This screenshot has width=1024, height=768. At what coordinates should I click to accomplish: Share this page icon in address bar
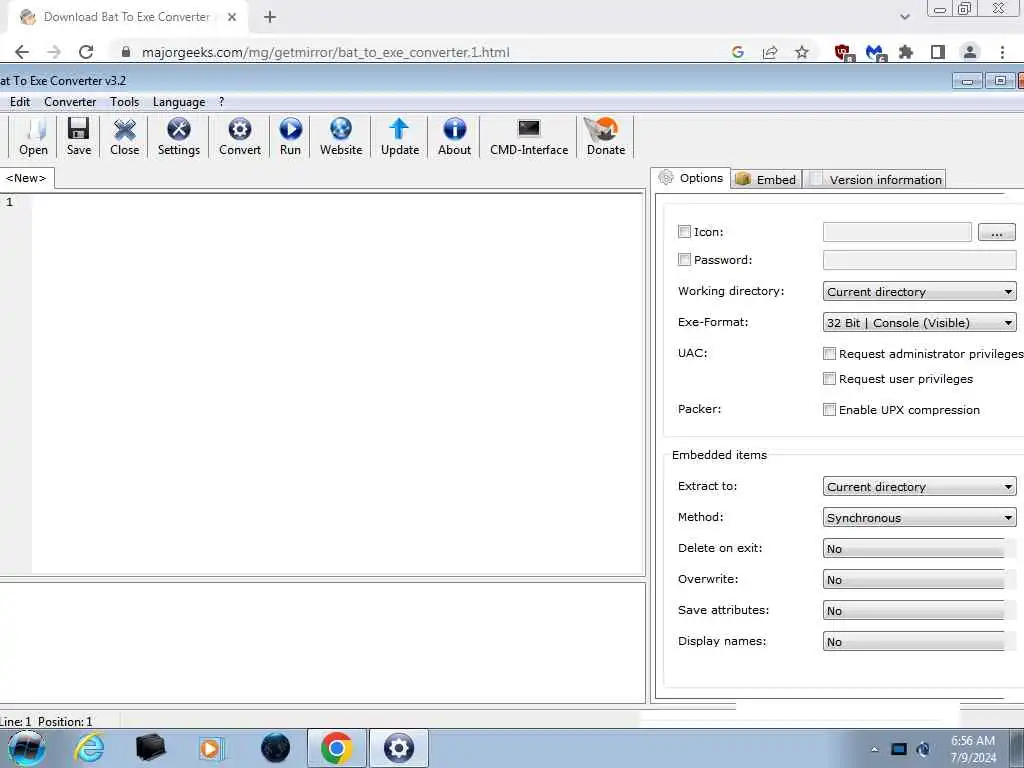[x=770, y=52]
